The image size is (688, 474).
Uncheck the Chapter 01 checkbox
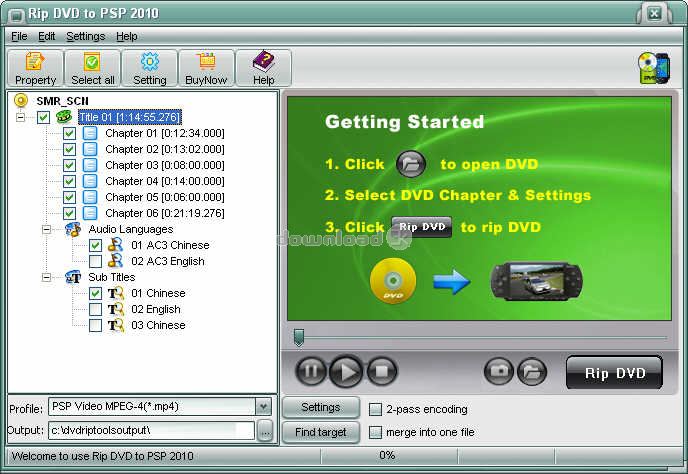pos(69,133)
